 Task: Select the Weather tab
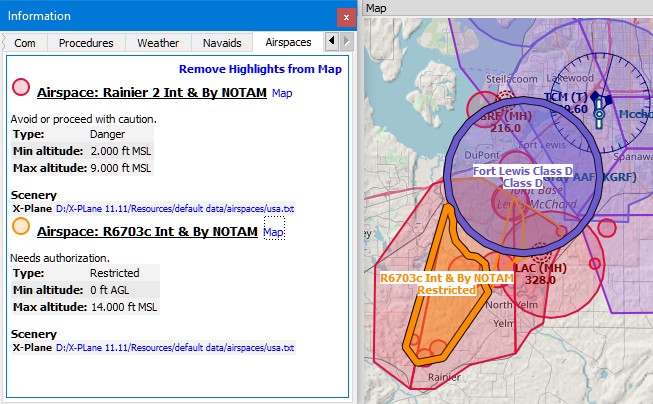coord(158,43)
